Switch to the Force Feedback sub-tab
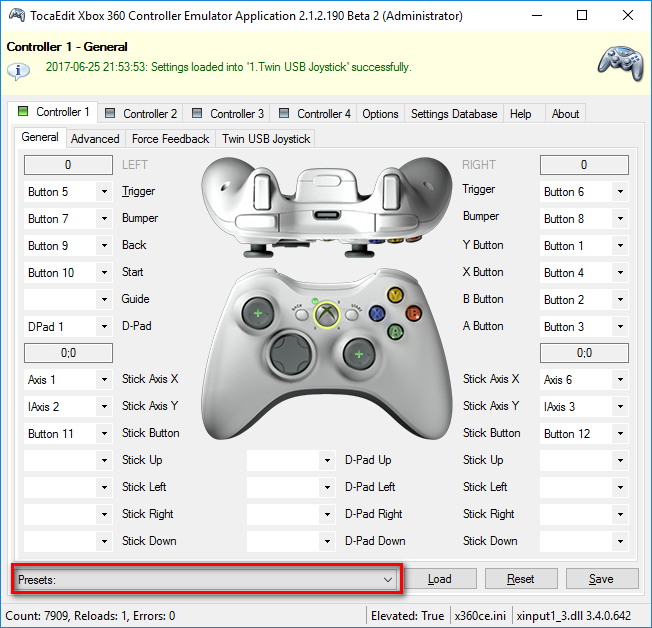 (170, 138)
